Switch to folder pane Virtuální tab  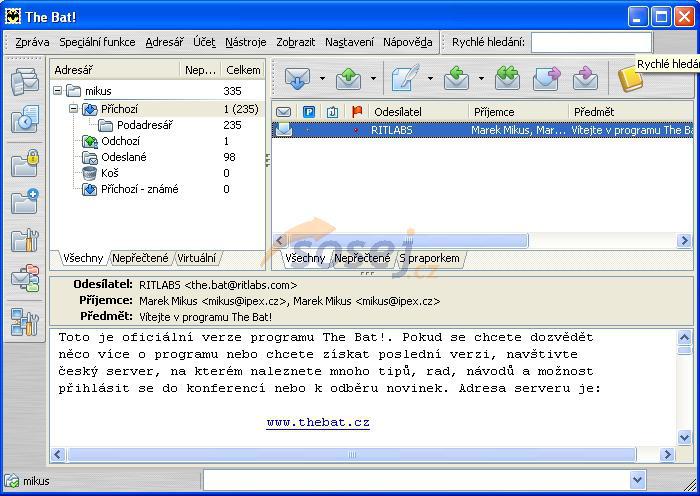(x=196, y=258)
